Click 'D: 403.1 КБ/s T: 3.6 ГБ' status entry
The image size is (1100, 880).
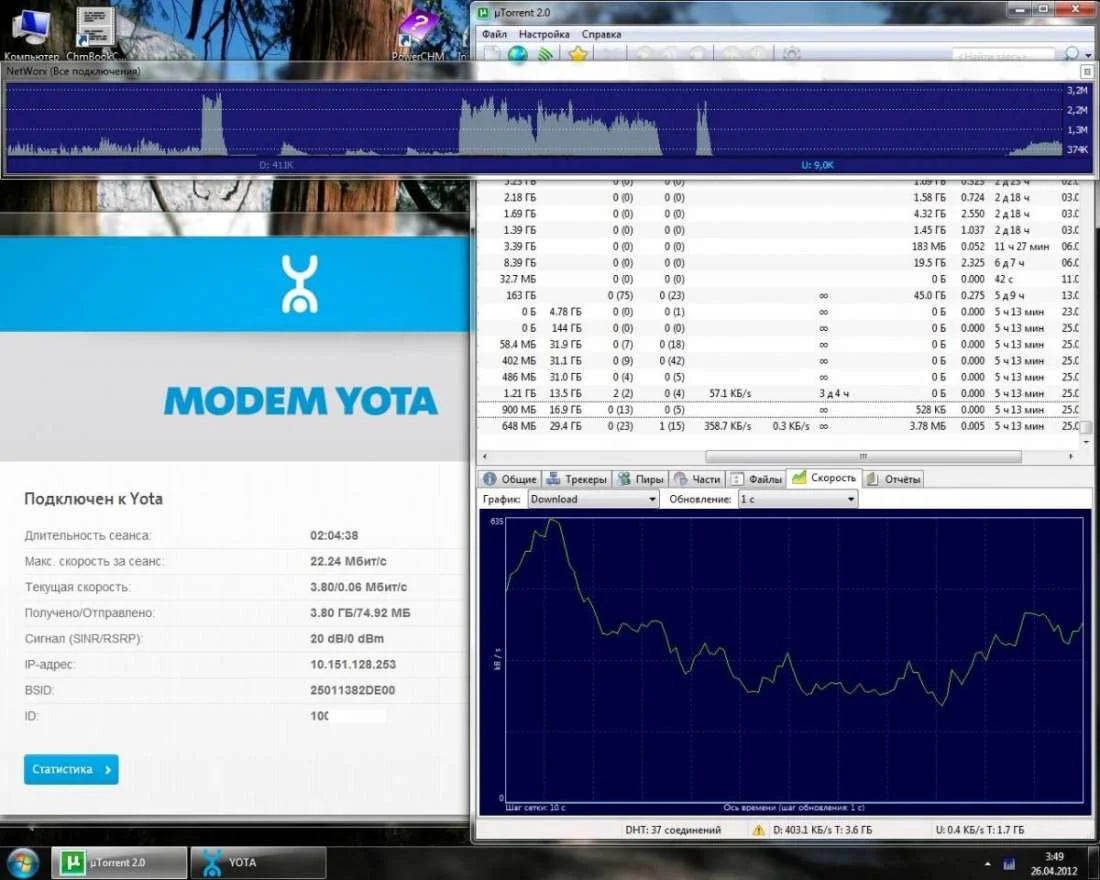[822, 830]
